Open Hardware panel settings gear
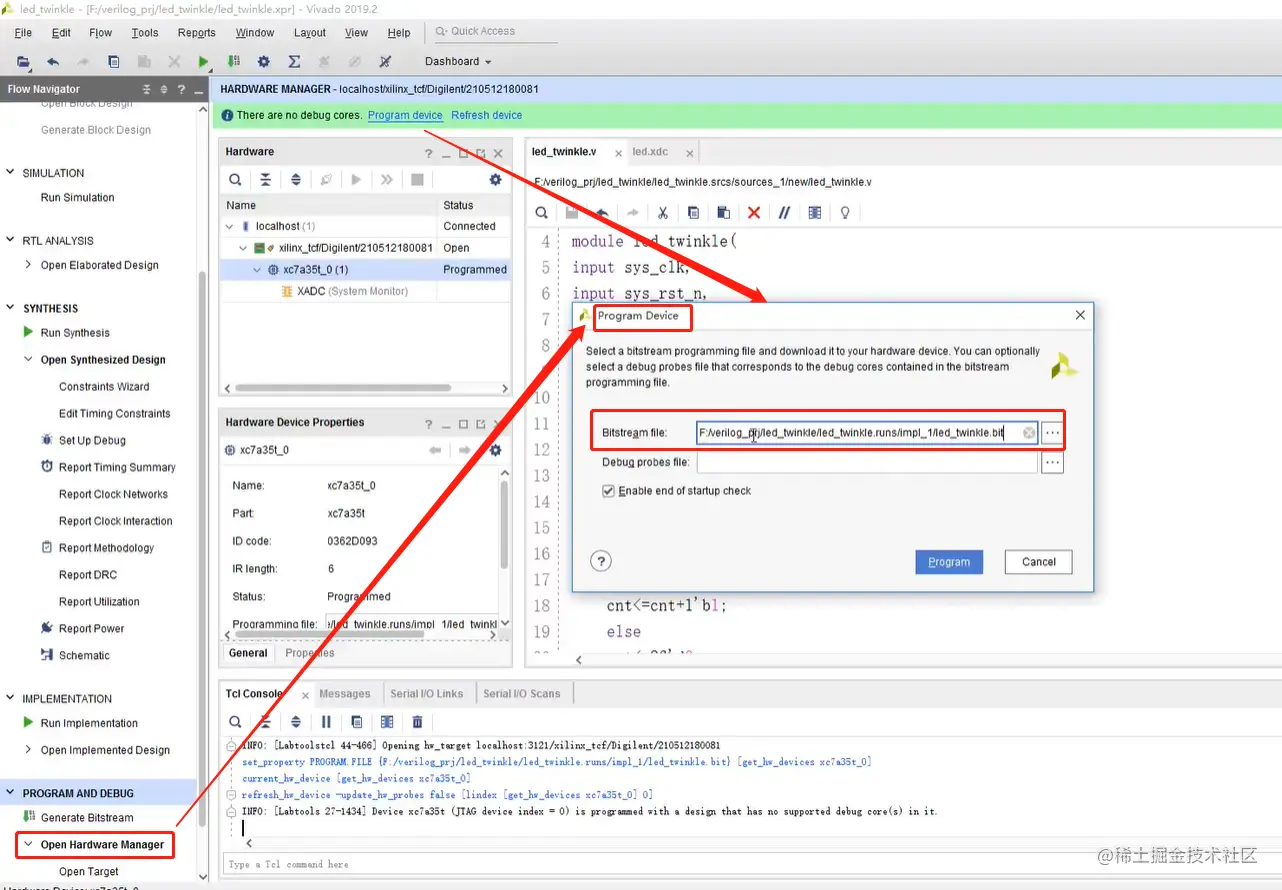This screenshot has width=1282, height=890. (x=495, y=180)
